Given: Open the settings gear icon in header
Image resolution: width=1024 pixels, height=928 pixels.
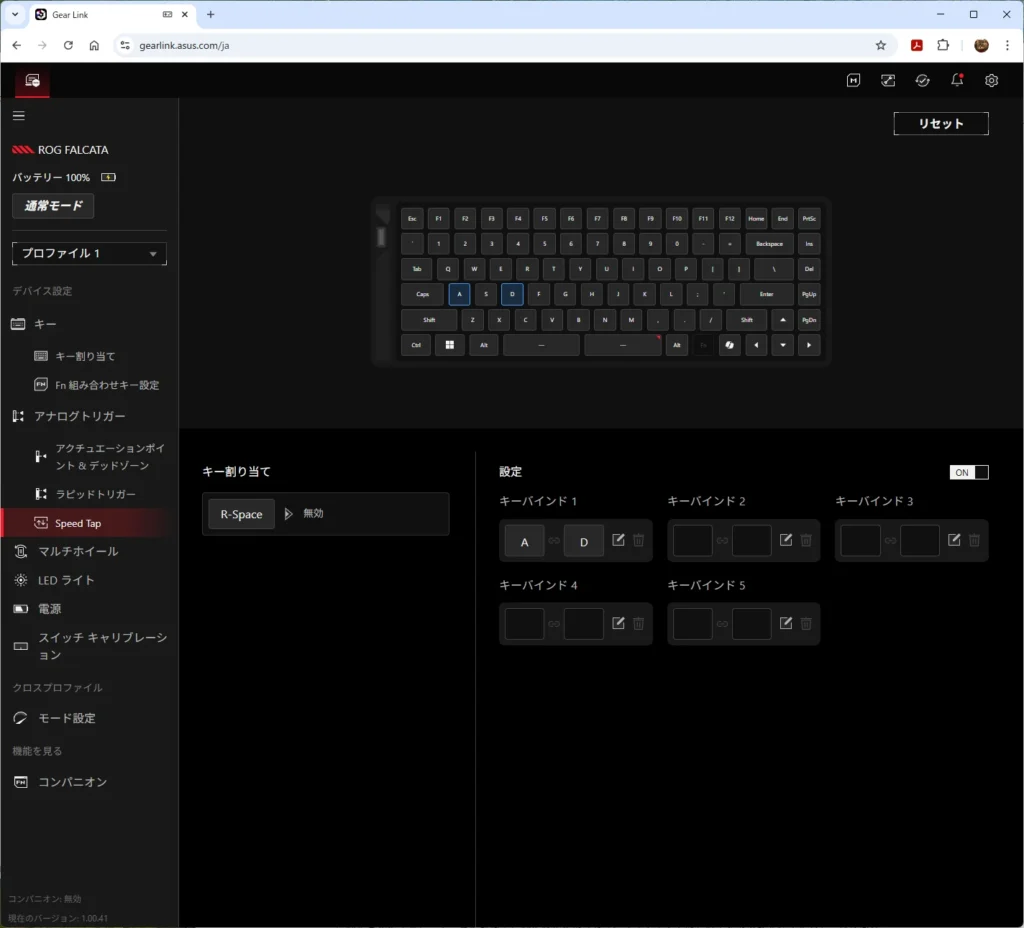Looking at the screenshot, I should (991, 81).
